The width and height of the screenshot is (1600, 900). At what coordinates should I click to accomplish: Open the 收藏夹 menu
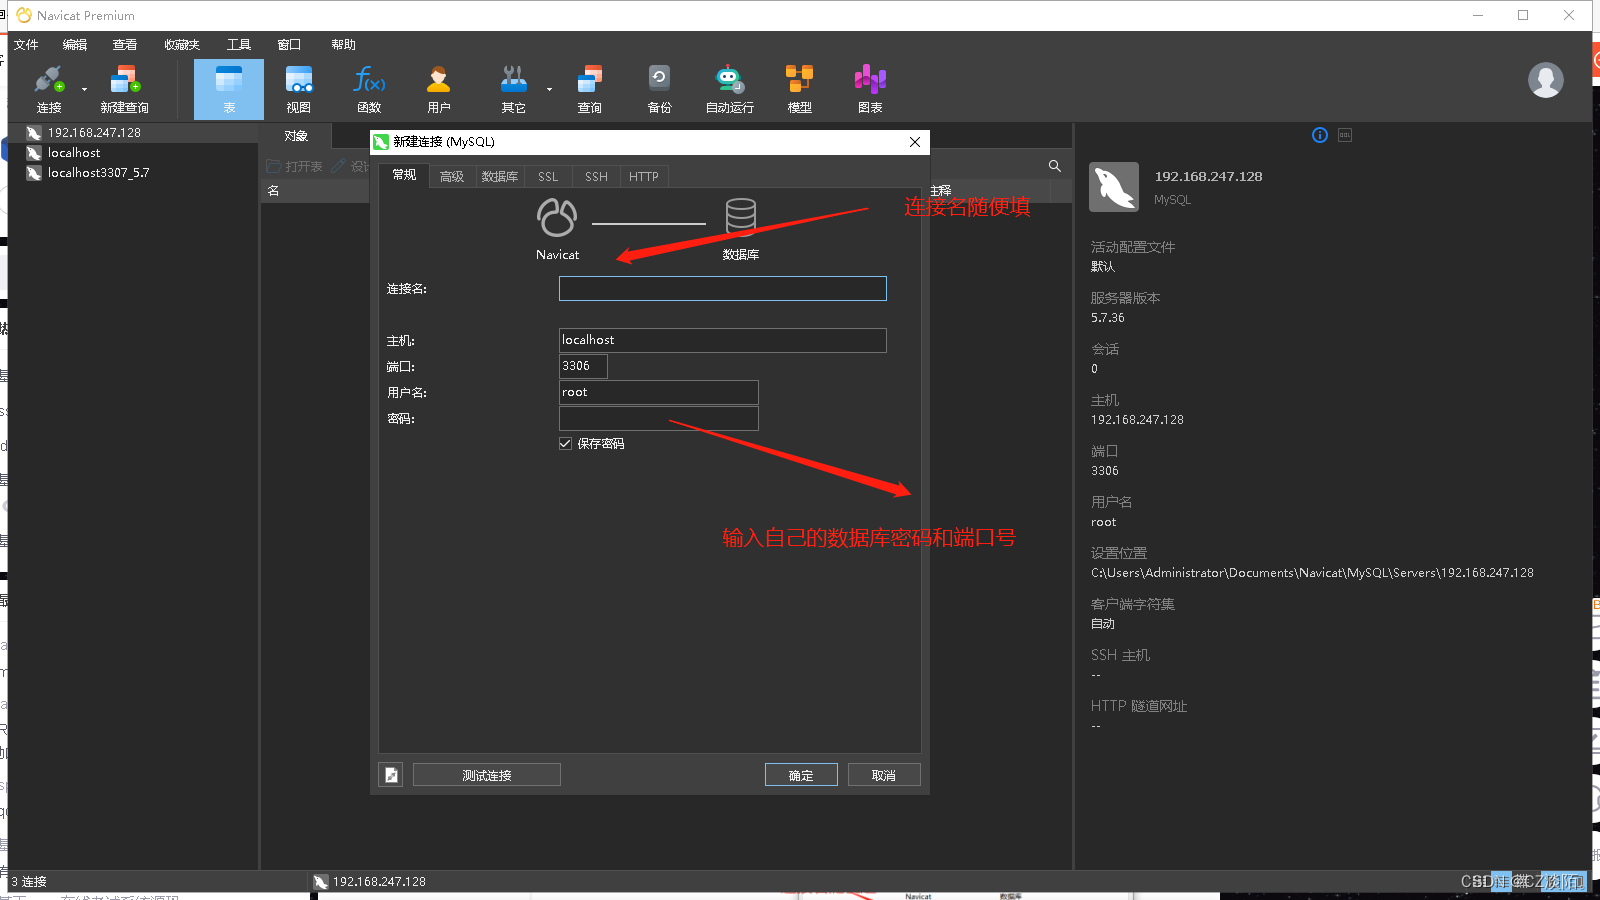point(182,45)
